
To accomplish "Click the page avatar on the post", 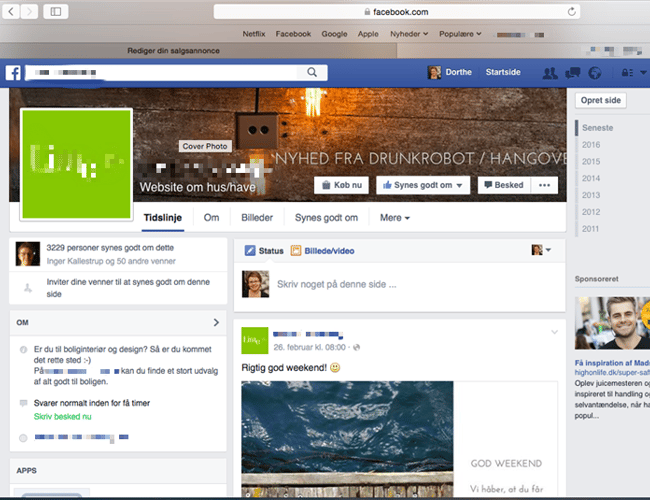I will (x=255, y=340).
